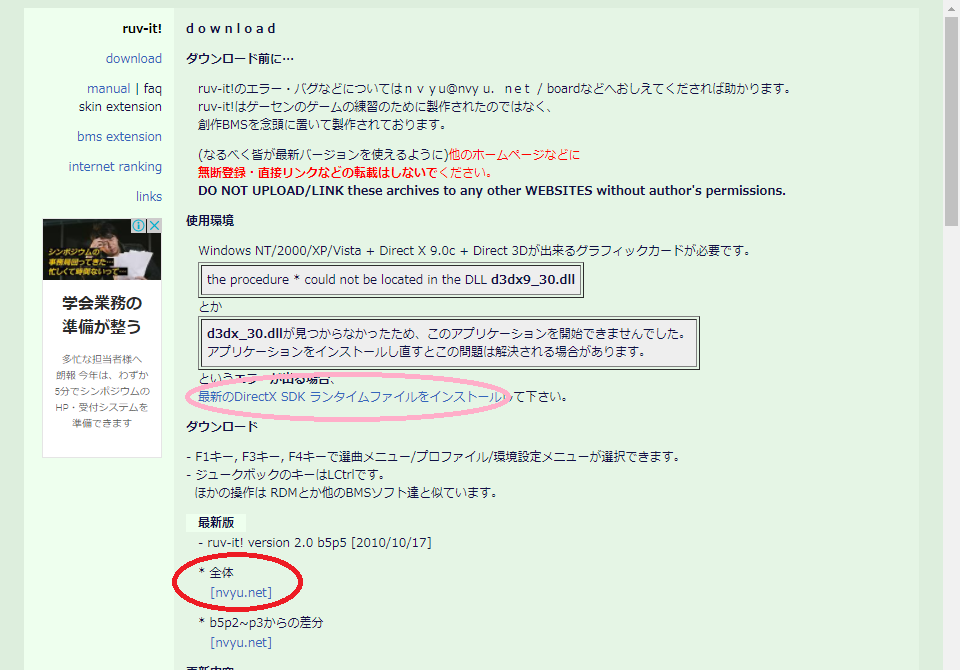Download the b5p2~p3 diff via nvyu.net
Image resolution: width=960 pixels, height=670 pixels.
(x=241, y=642)
